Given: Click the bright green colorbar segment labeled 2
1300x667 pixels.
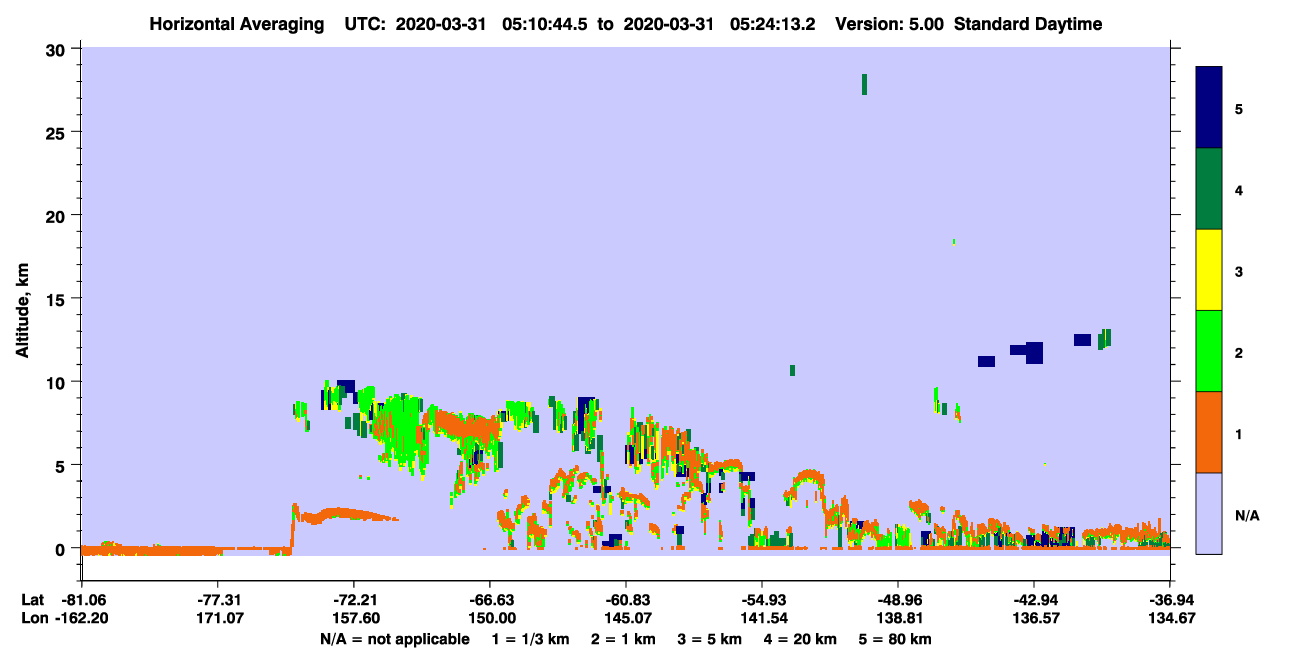Looking at the screenshot, I should (x=1209, y=351).
